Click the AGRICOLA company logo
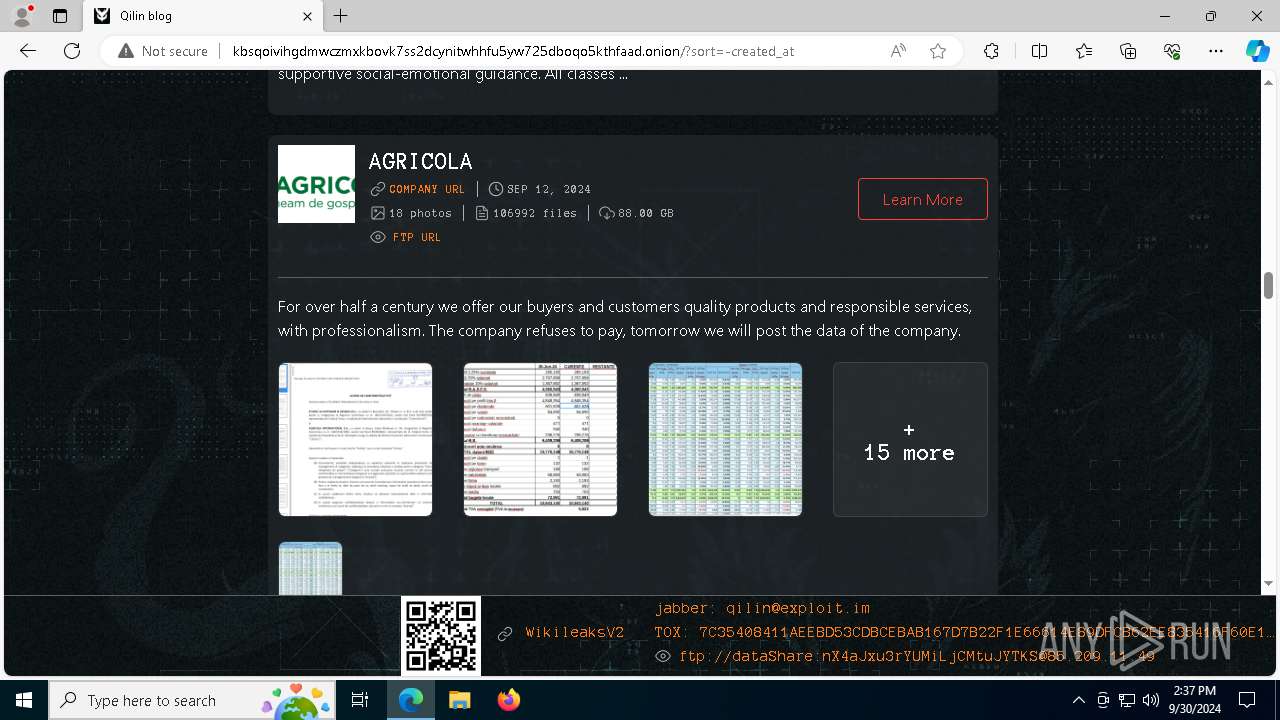Screen dimensions: 1280x720 [x=316, y=184]
